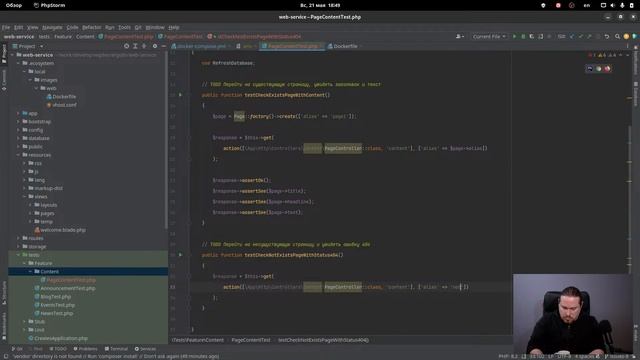The image size is (640, 360).
Task: Select vhost.conf in project tree
Action: [62, 105]
